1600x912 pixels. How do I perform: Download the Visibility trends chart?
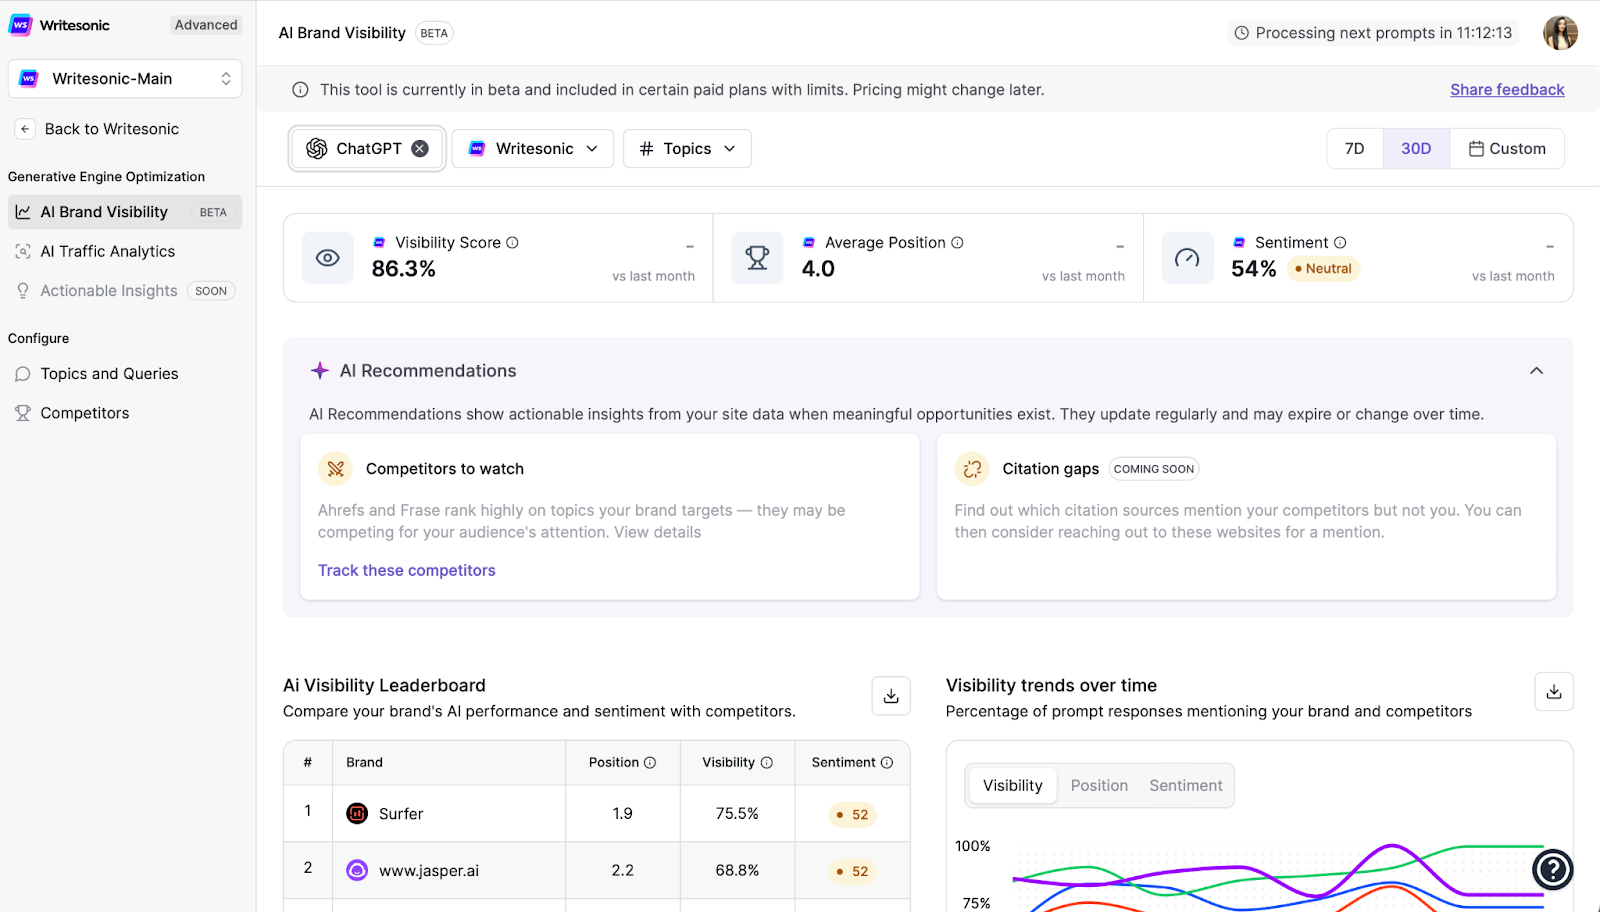pos(1554,692)
